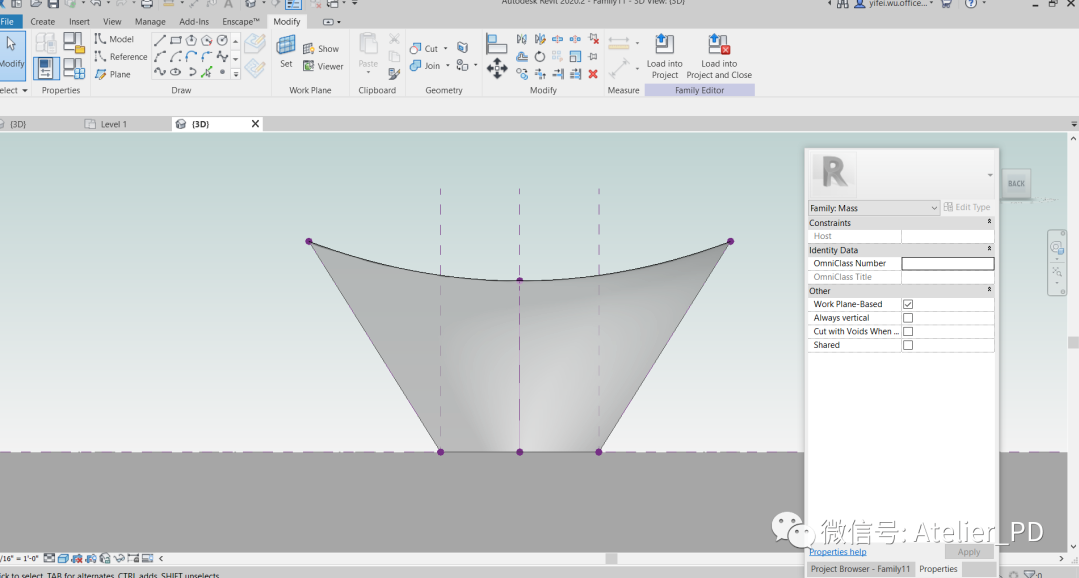Screen dimensions: 1079x578
Task: Open the Autodesk Help icon
Action: tap(971, 3)
